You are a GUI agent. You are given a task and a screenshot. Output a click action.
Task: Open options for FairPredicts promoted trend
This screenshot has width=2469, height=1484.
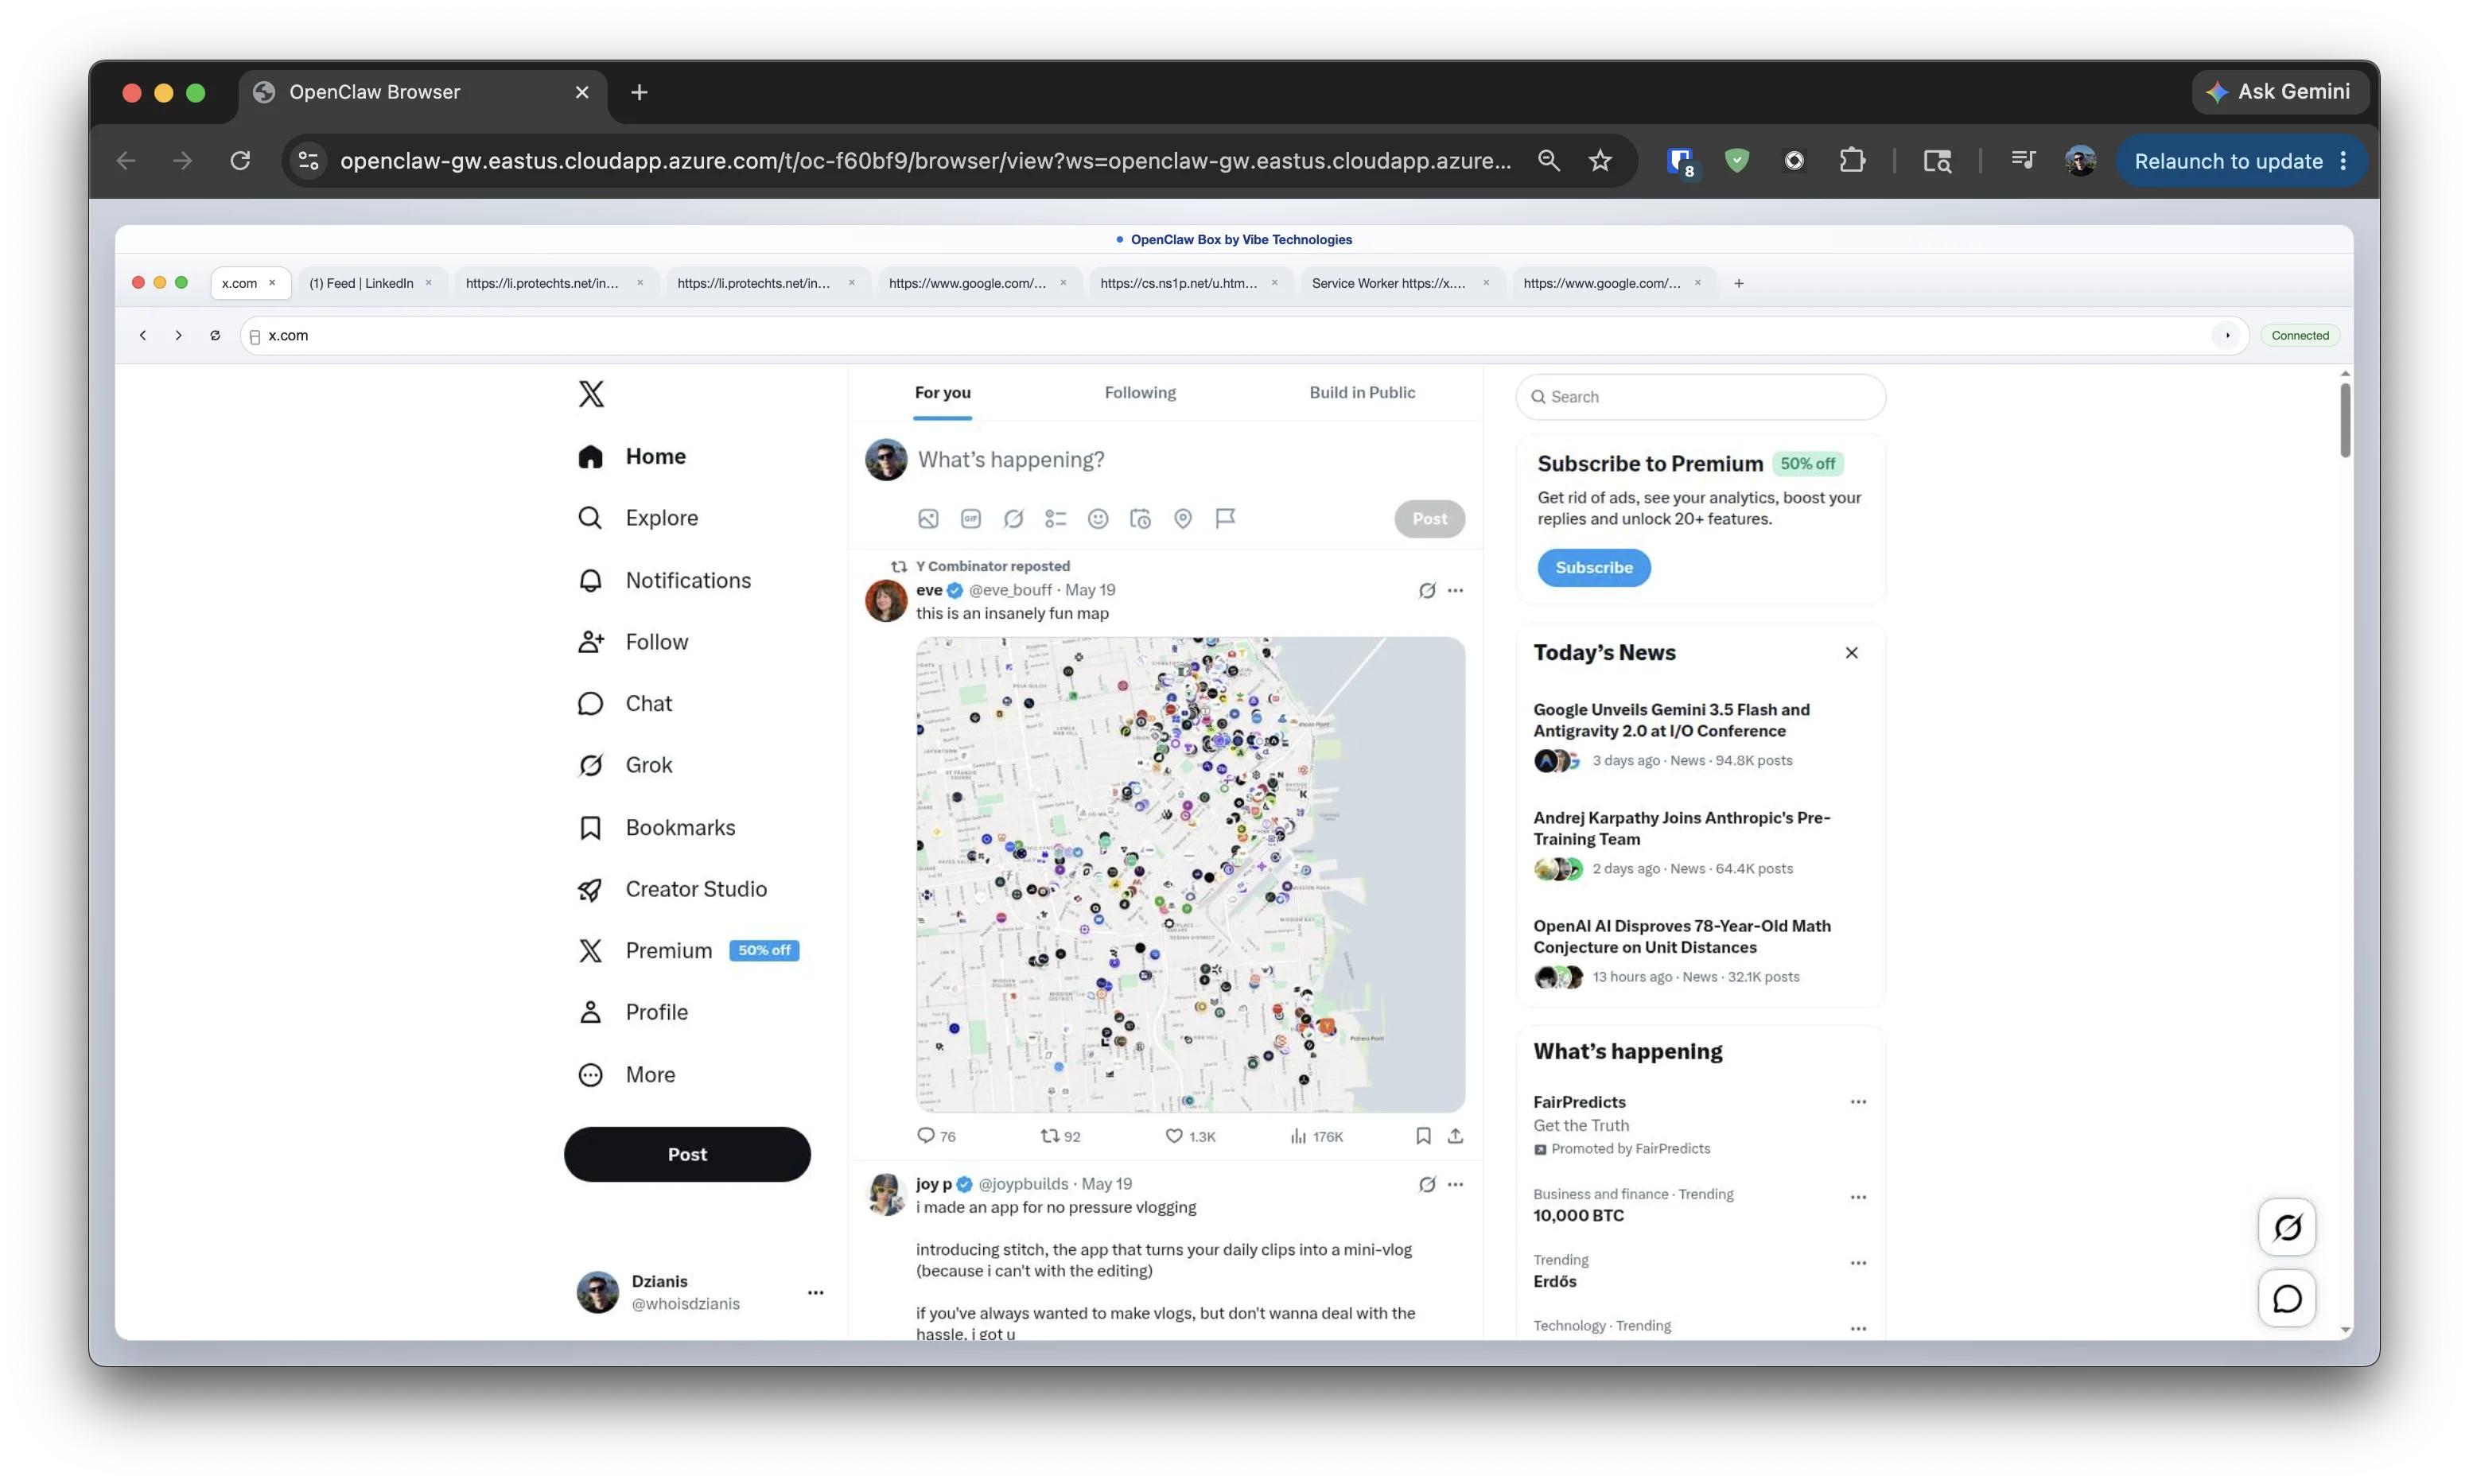(x=1858, y=1102)
